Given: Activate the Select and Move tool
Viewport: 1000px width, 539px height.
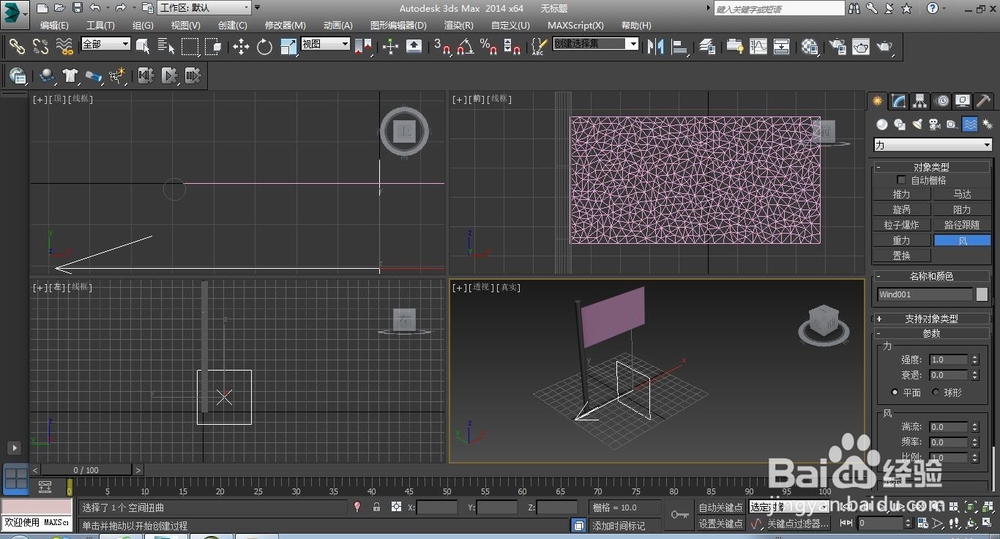Looking at the screenshot, I should tap(240, 46).
